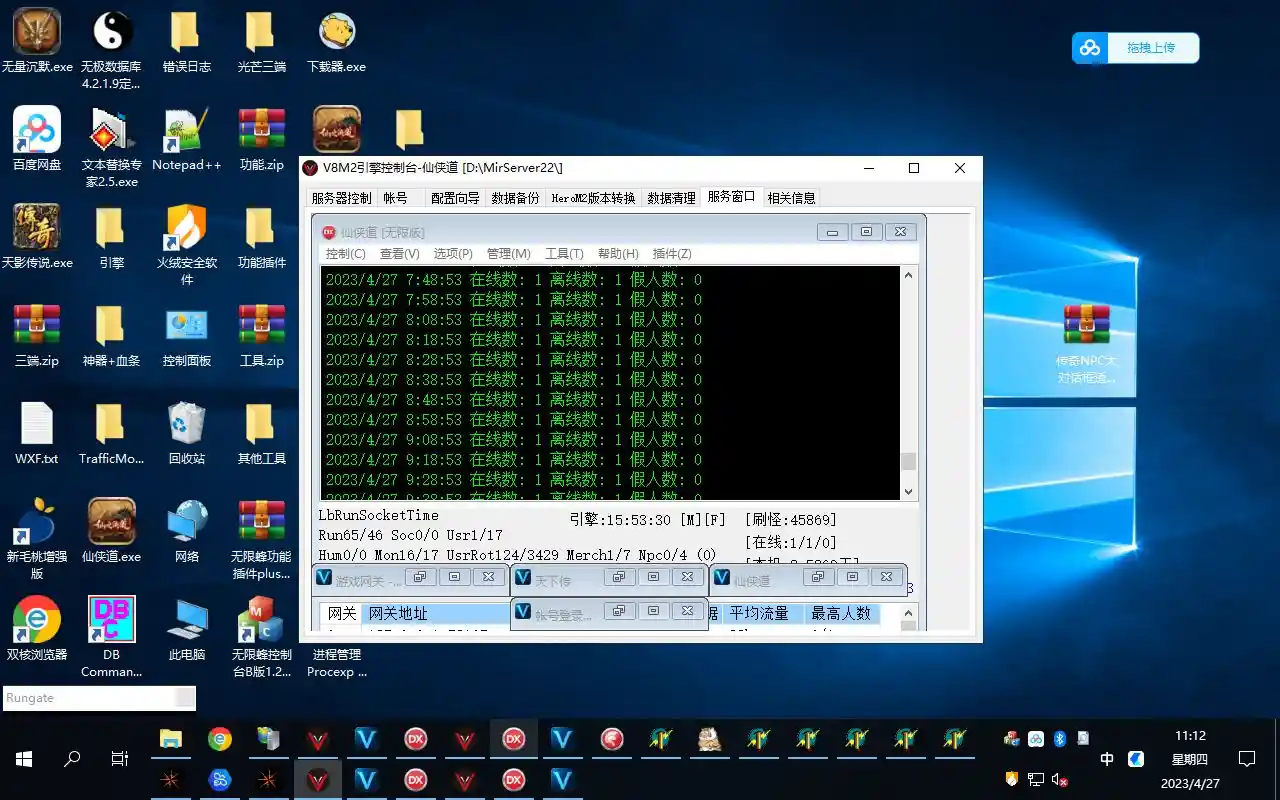Open the 控制(C) menu
Viewport: 1280px width, 800px height.
[x=346, y=254]
